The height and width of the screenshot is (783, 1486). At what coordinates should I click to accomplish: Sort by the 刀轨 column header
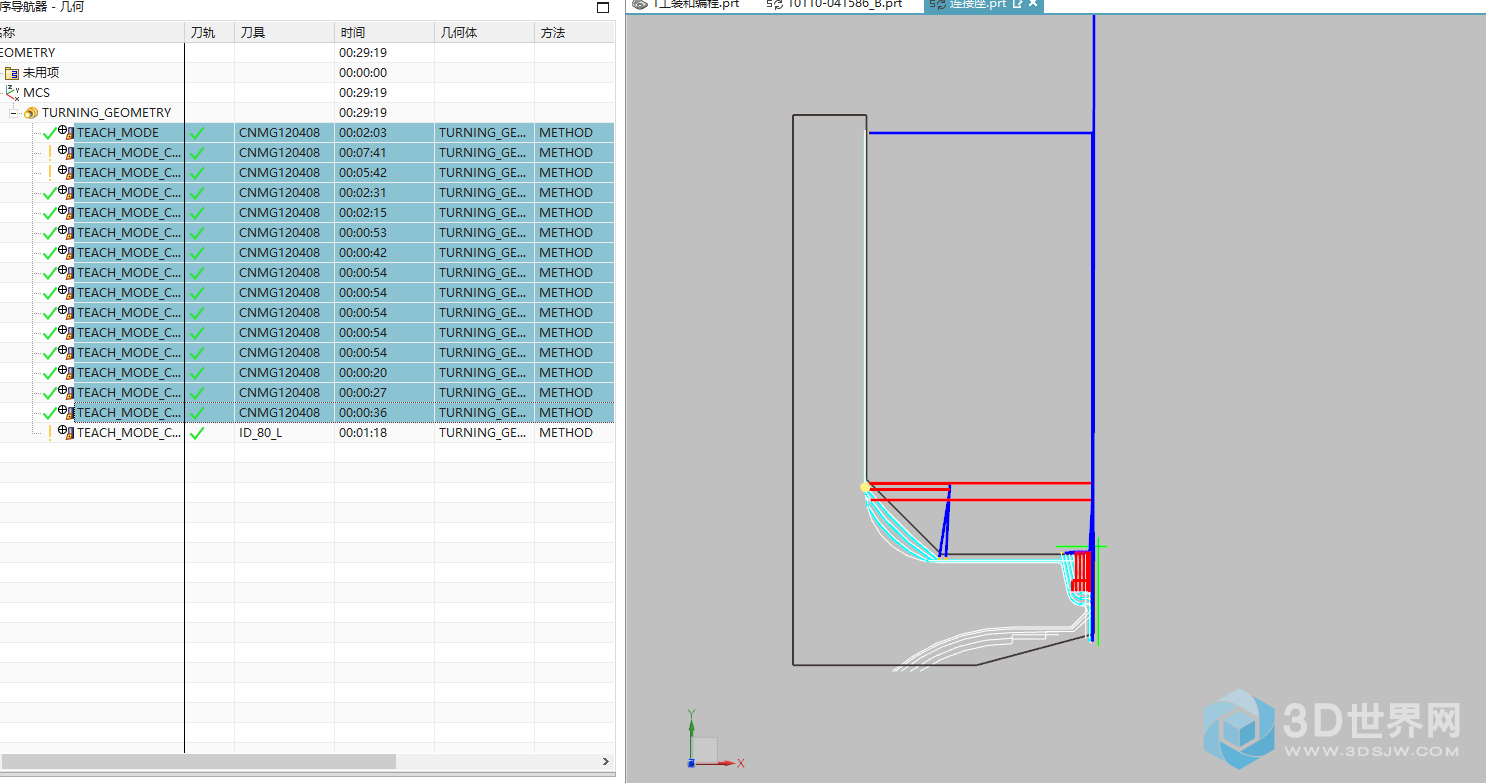pos(210,33)
